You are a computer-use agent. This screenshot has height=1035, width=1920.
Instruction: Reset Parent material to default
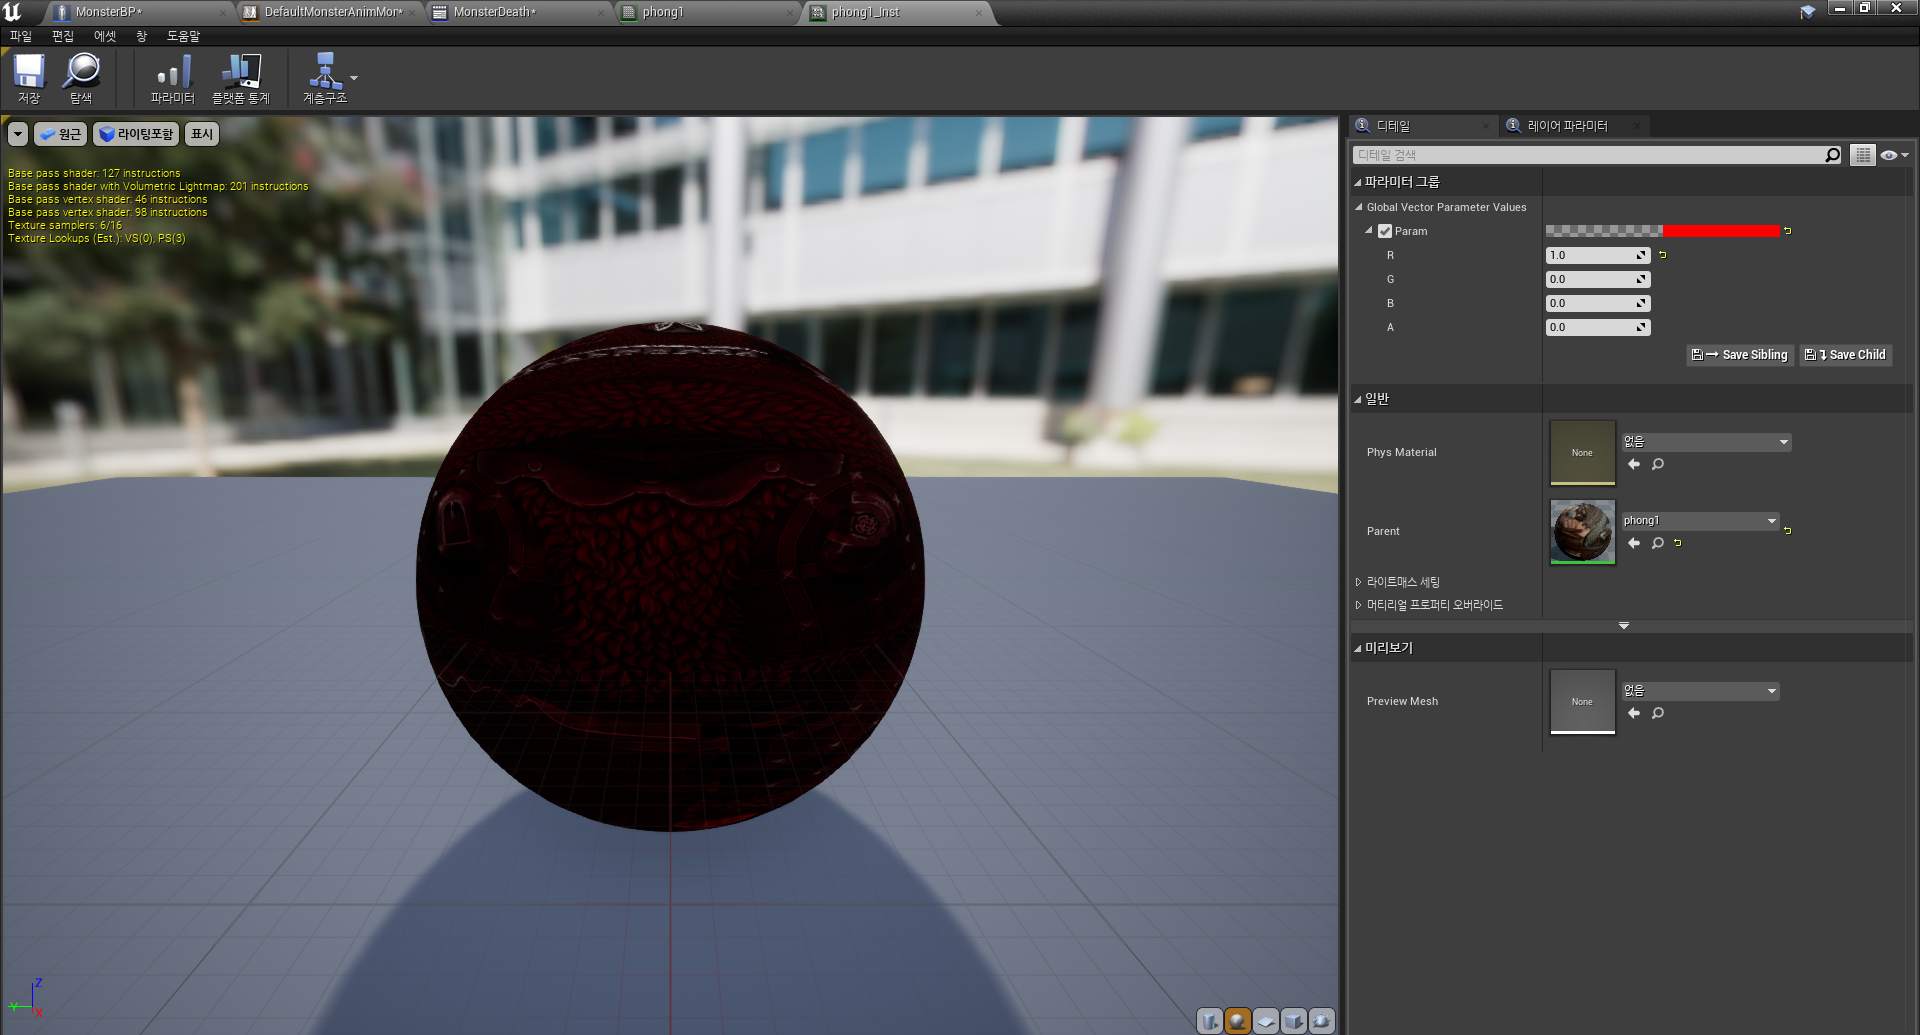(1678, 543)
